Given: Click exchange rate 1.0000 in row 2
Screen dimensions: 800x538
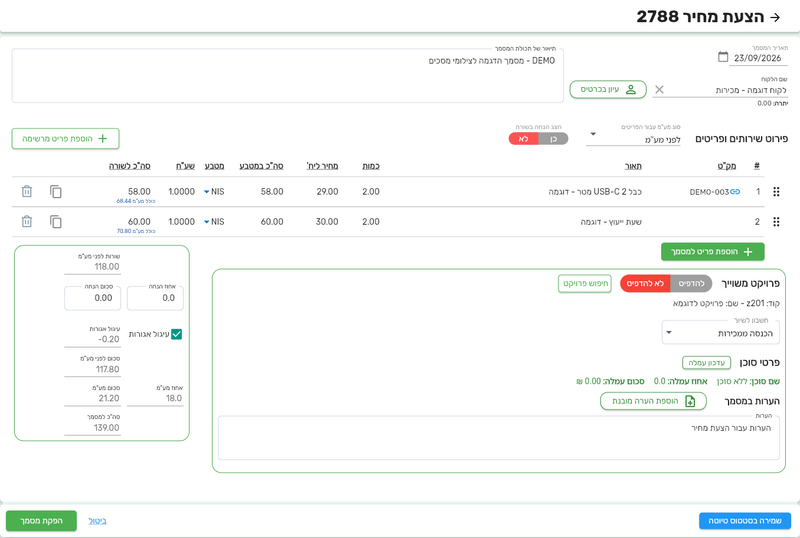Looking at the screenshot, I should click(x=182, y=222).
